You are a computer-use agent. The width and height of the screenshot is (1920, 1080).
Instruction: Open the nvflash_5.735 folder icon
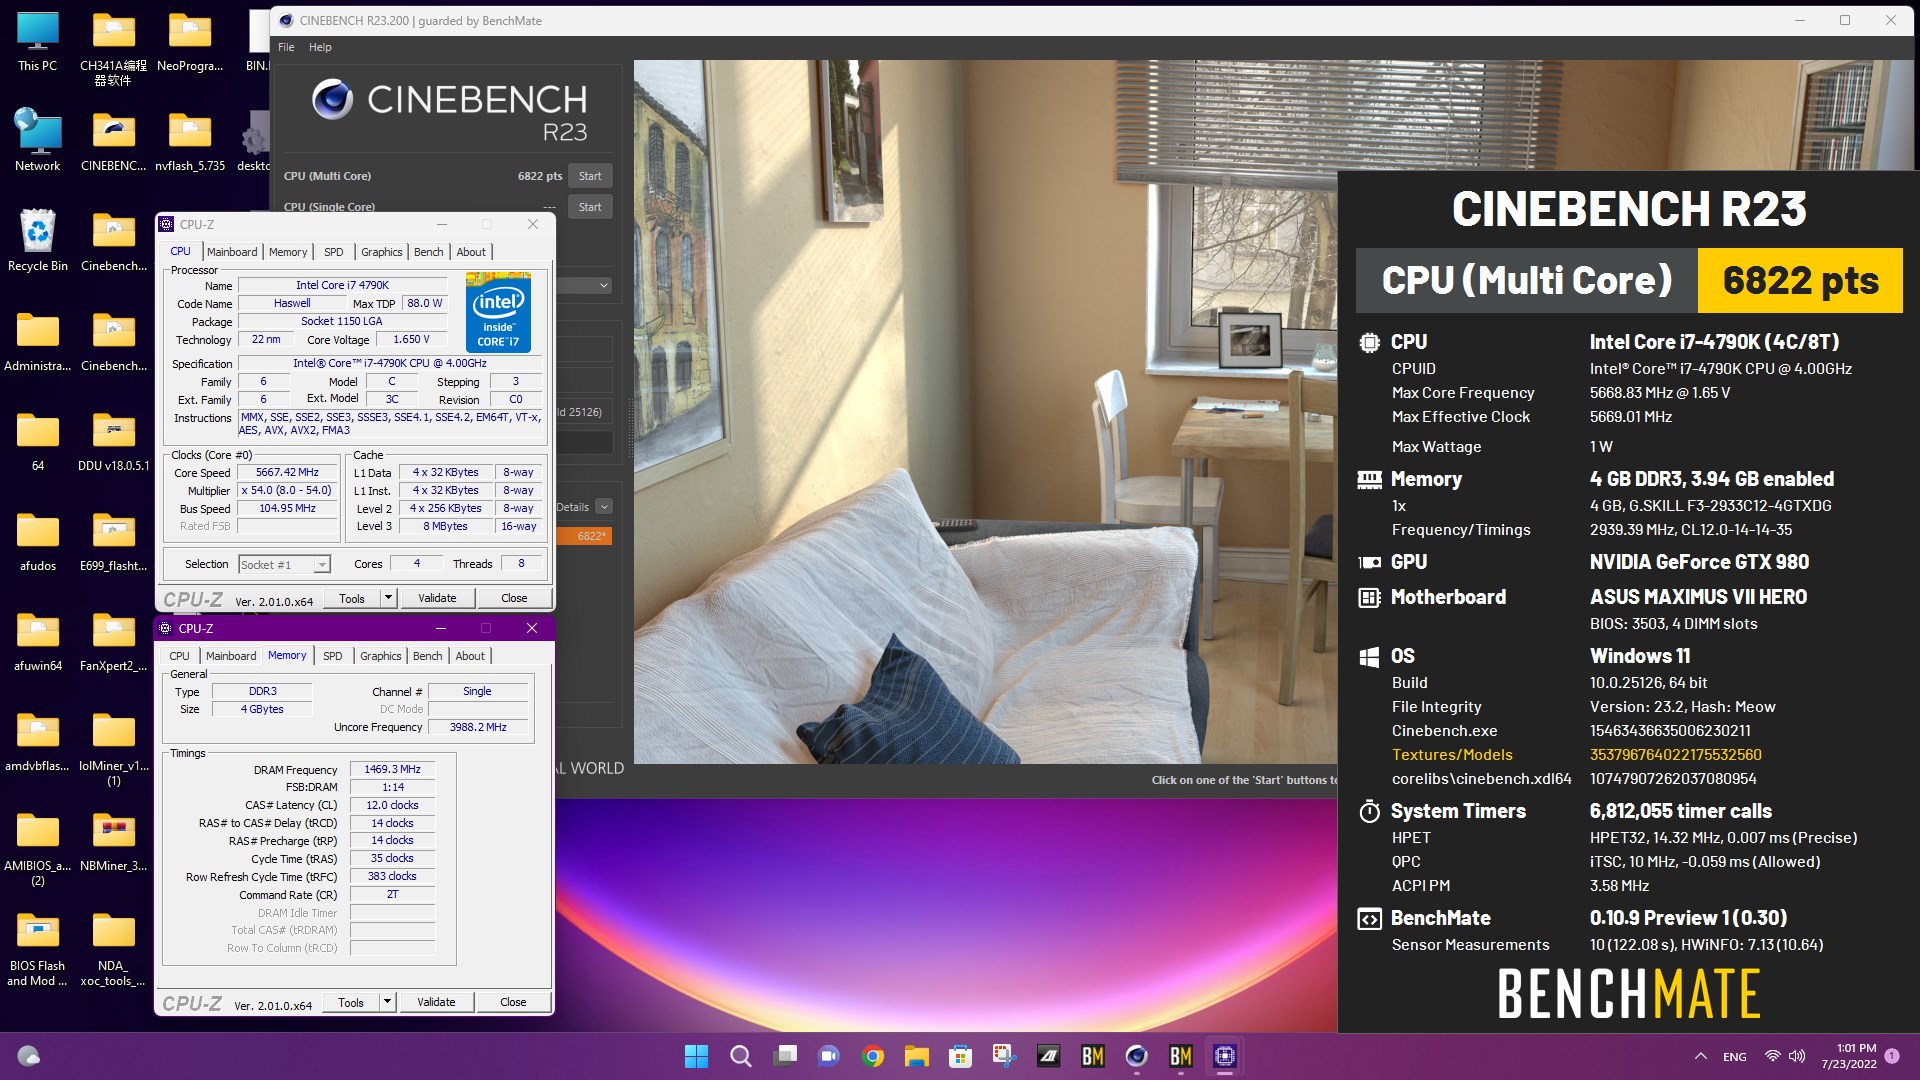[190, 140]
